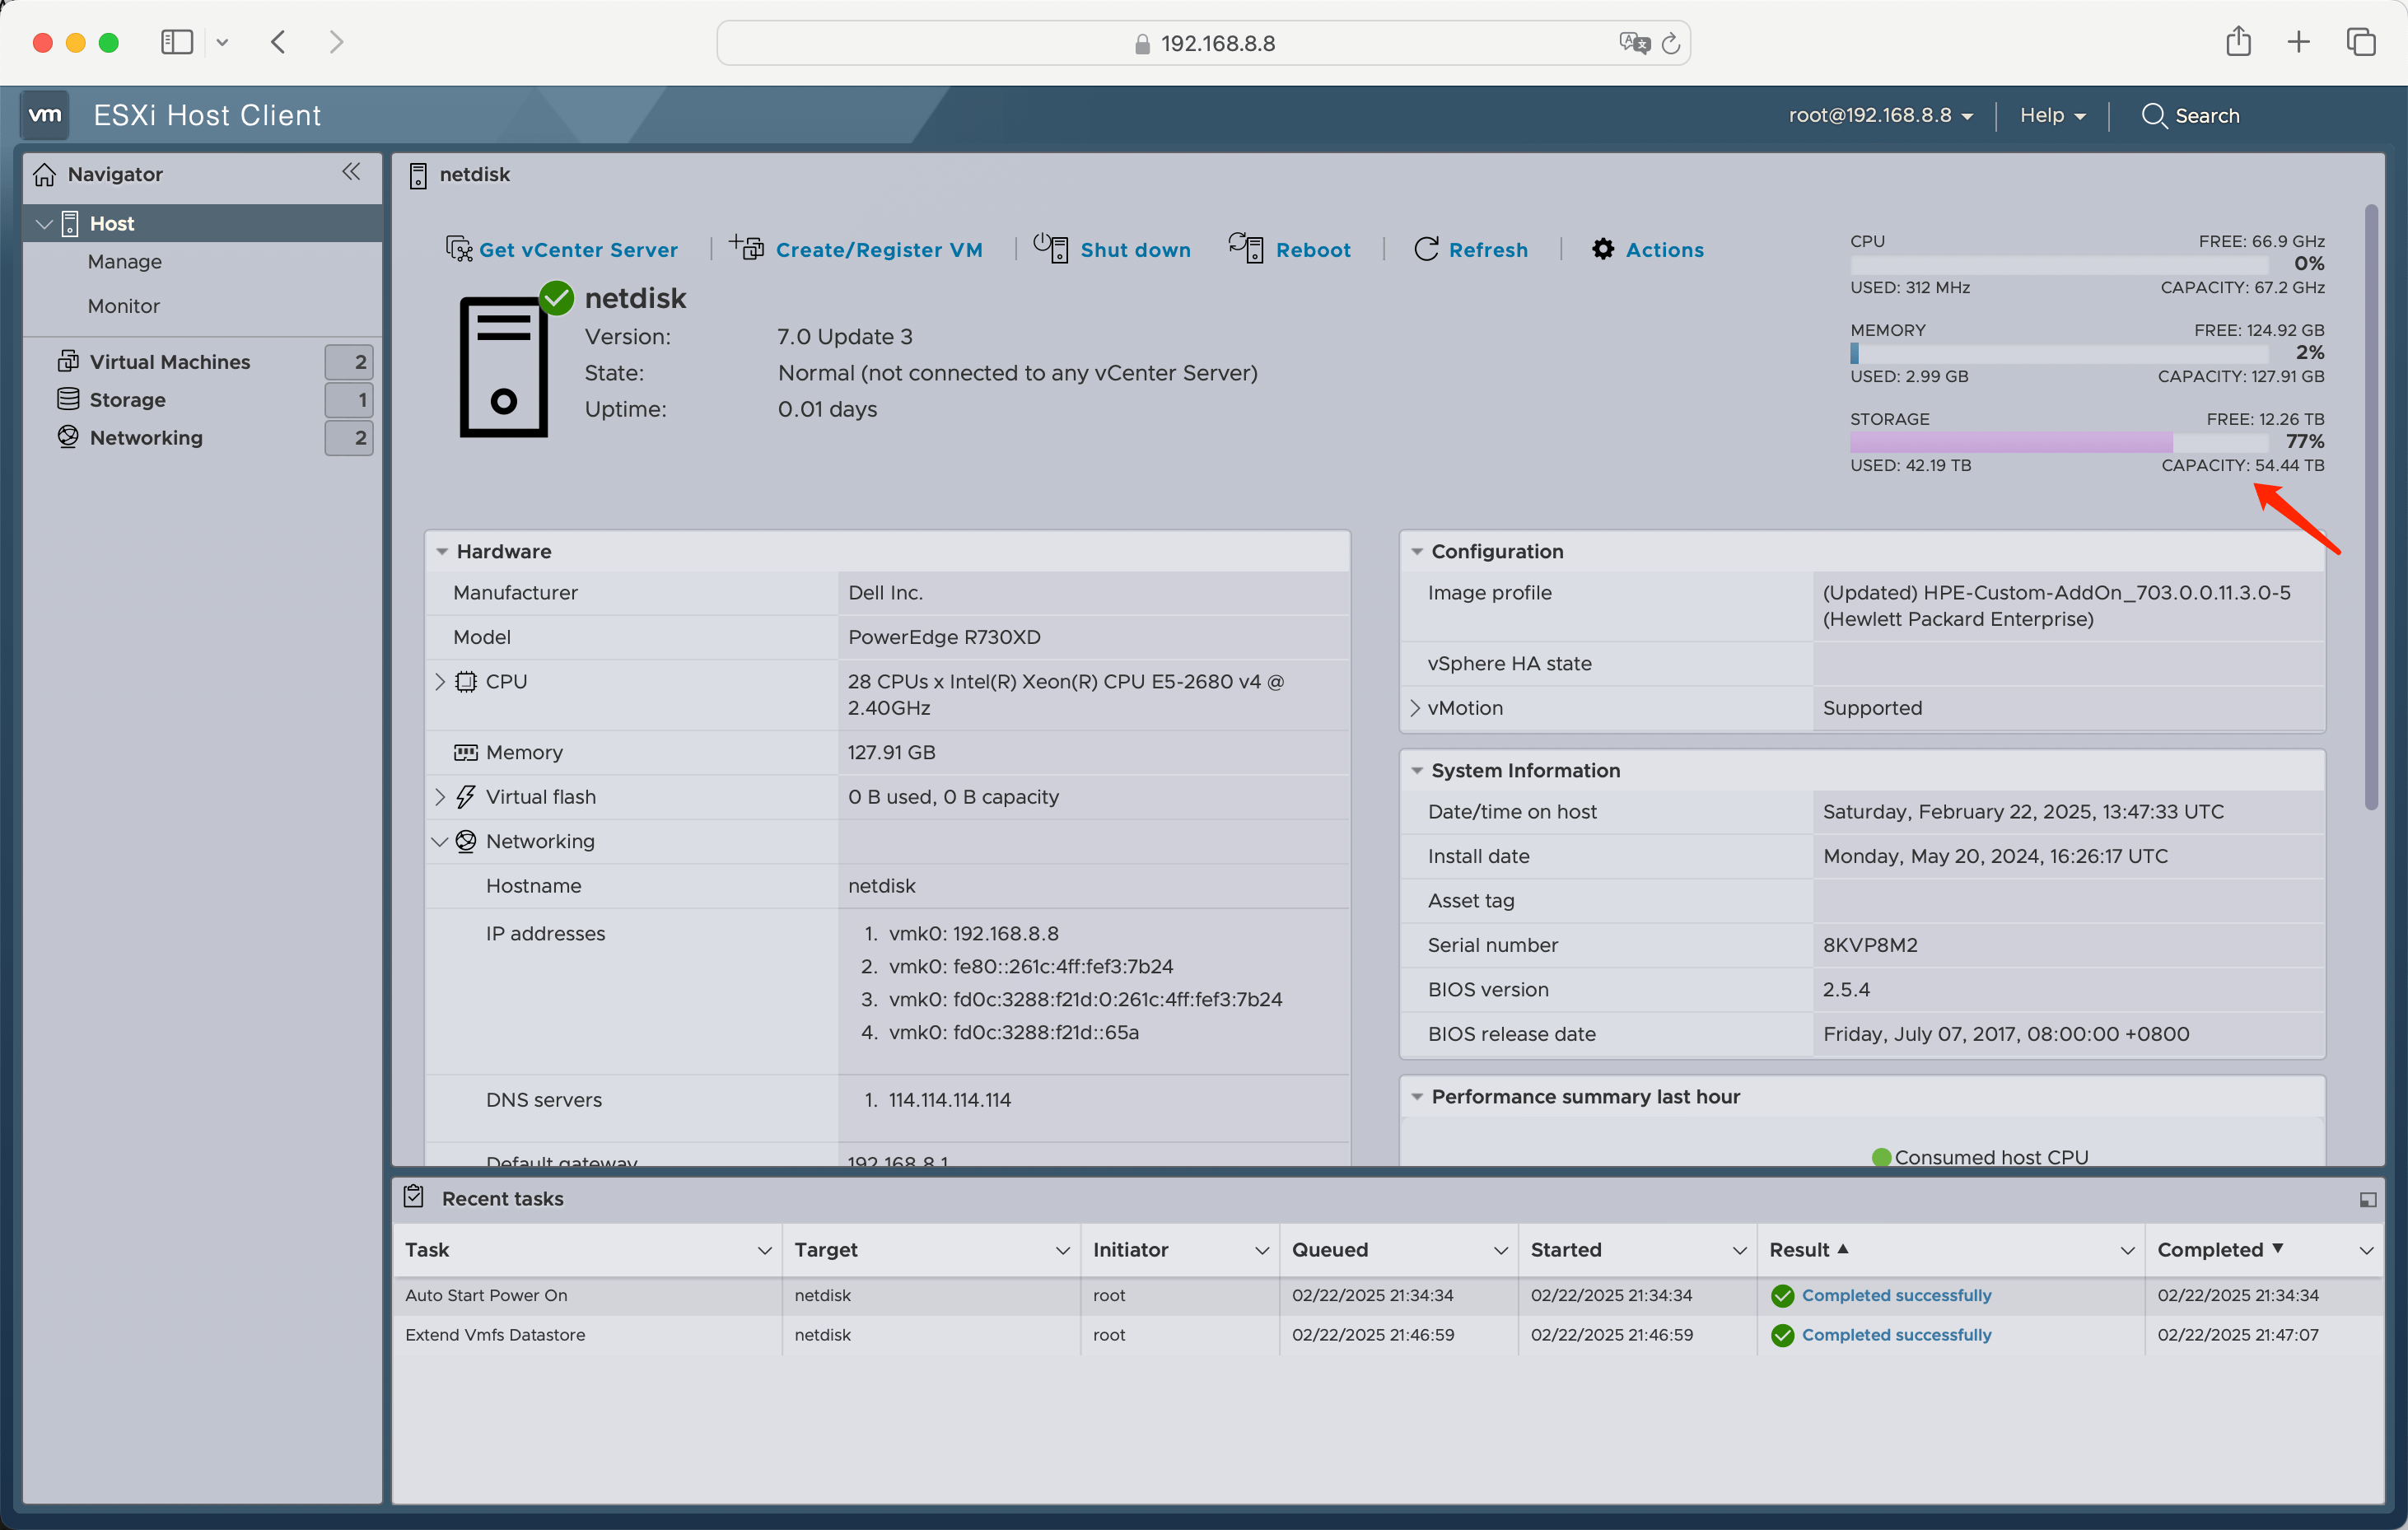
Task: Open the Initiator column dropdown
Action: 1262,1251
